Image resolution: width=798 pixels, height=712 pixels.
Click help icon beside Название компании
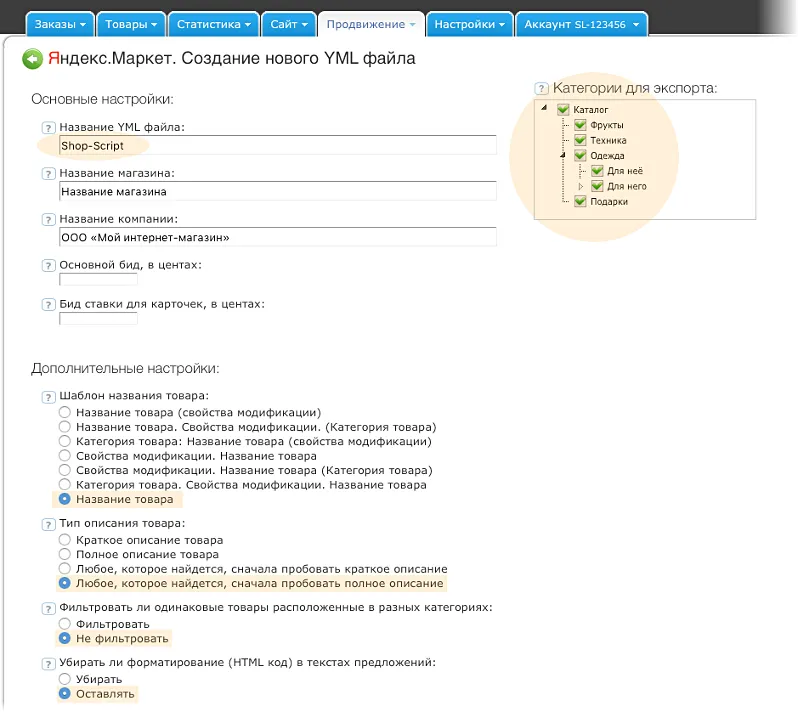point(48,220)
